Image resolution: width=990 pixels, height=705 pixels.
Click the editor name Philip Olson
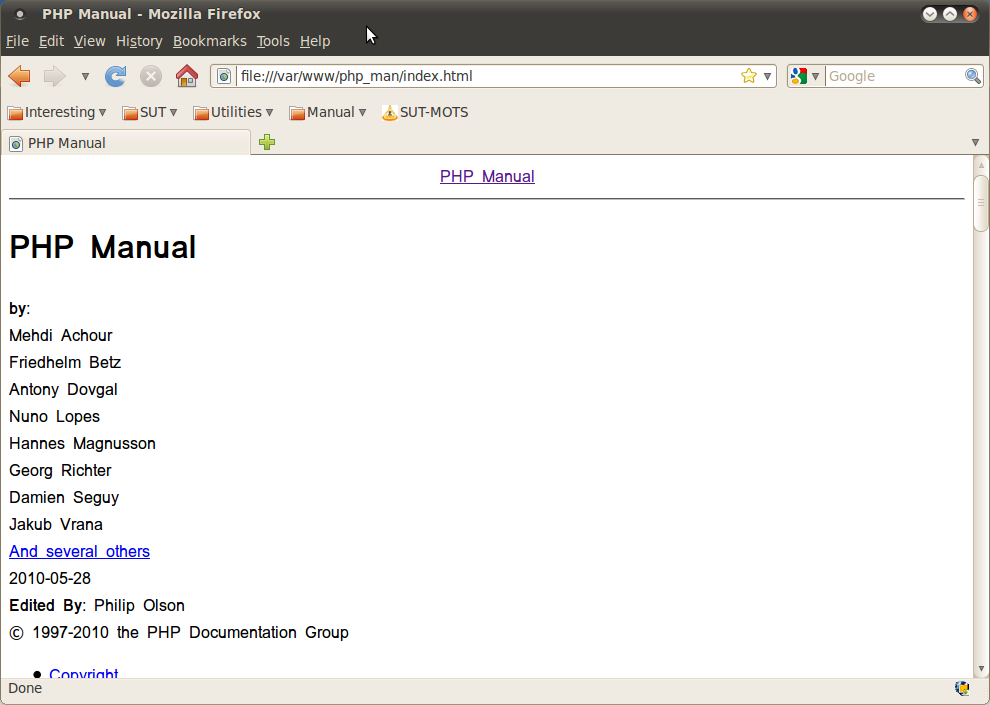(x=140, y=606)
